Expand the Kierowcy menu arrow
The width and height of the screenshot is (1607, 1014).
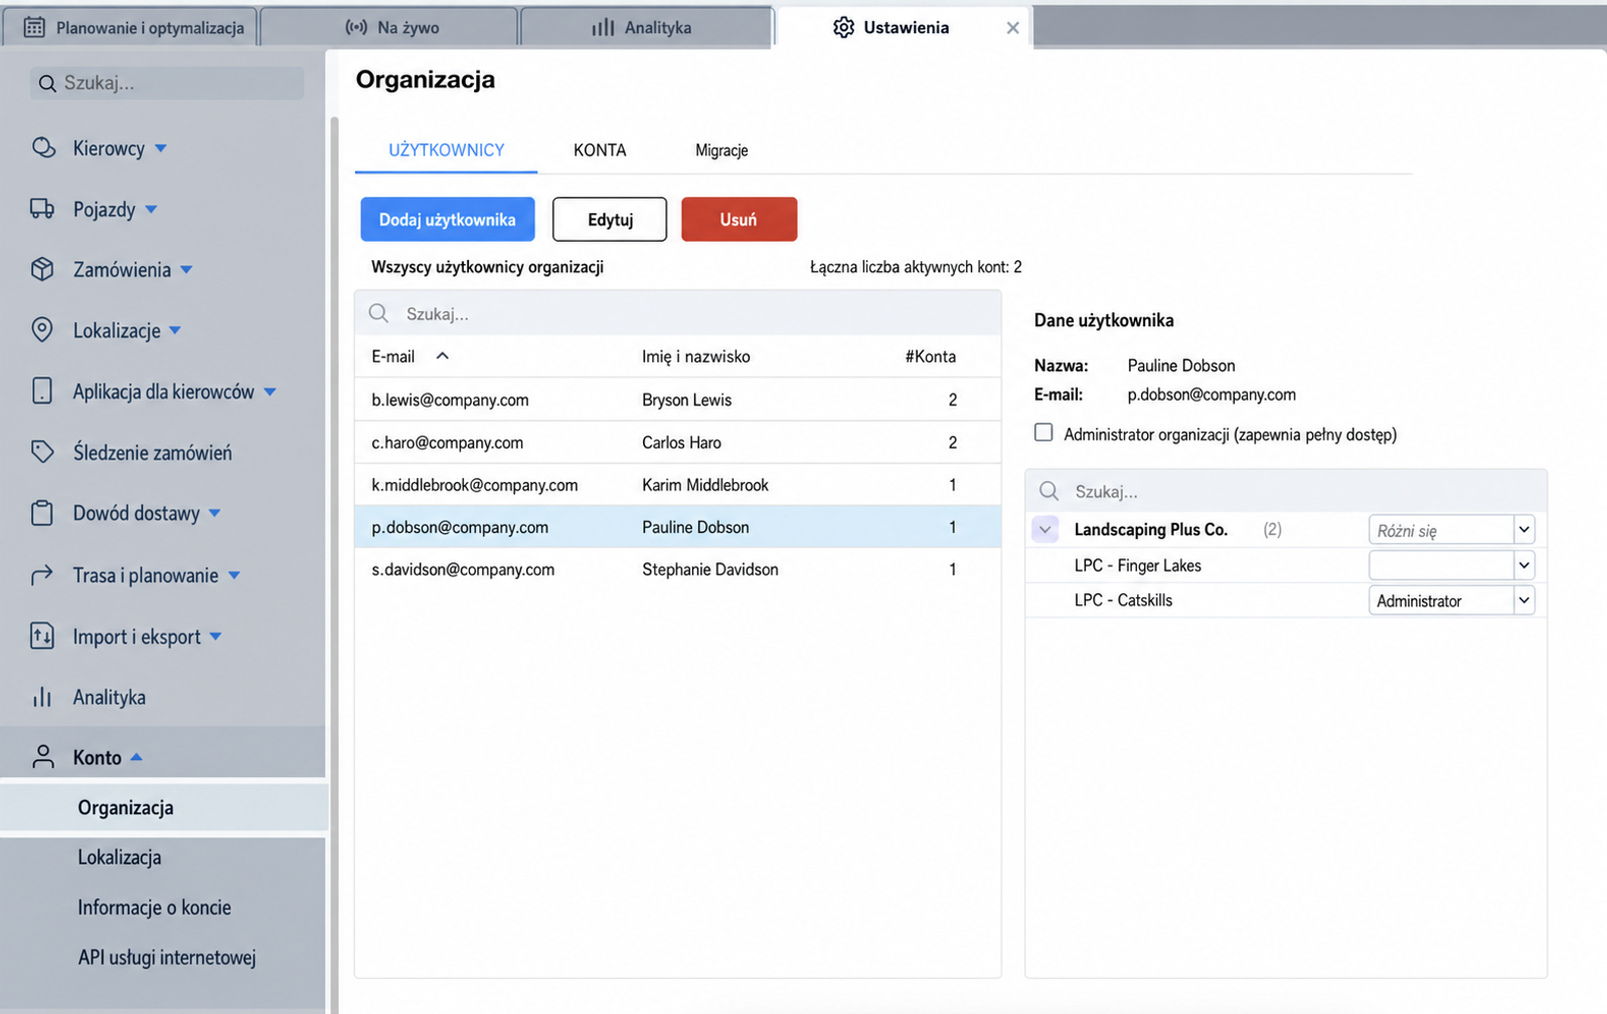(161, 148)
